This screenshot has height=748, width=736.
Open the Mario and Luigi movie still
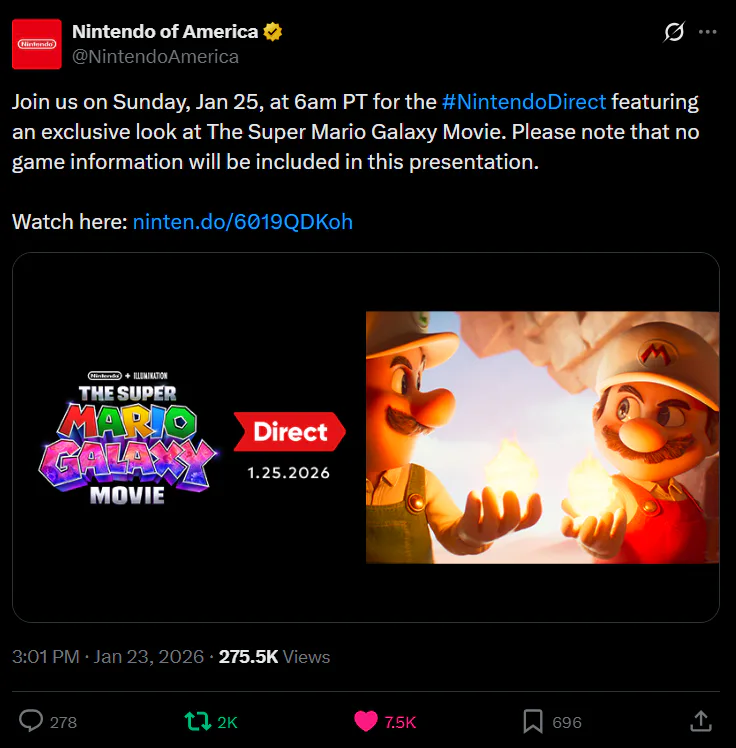pos(542,437)
